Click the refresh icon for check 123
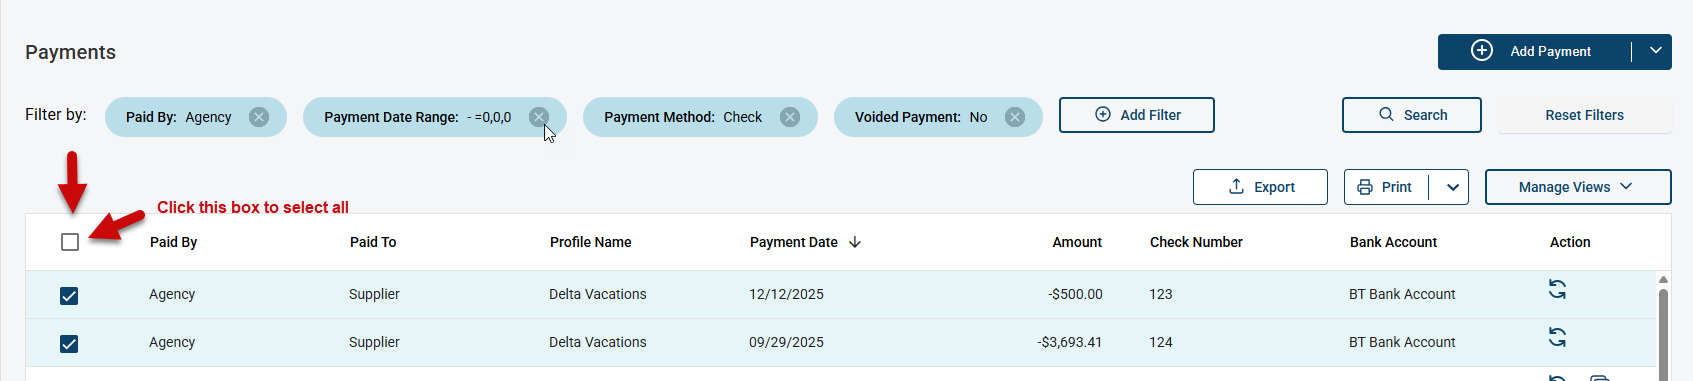Screen dimensions: 1693x381 (x=1557, y=289)
